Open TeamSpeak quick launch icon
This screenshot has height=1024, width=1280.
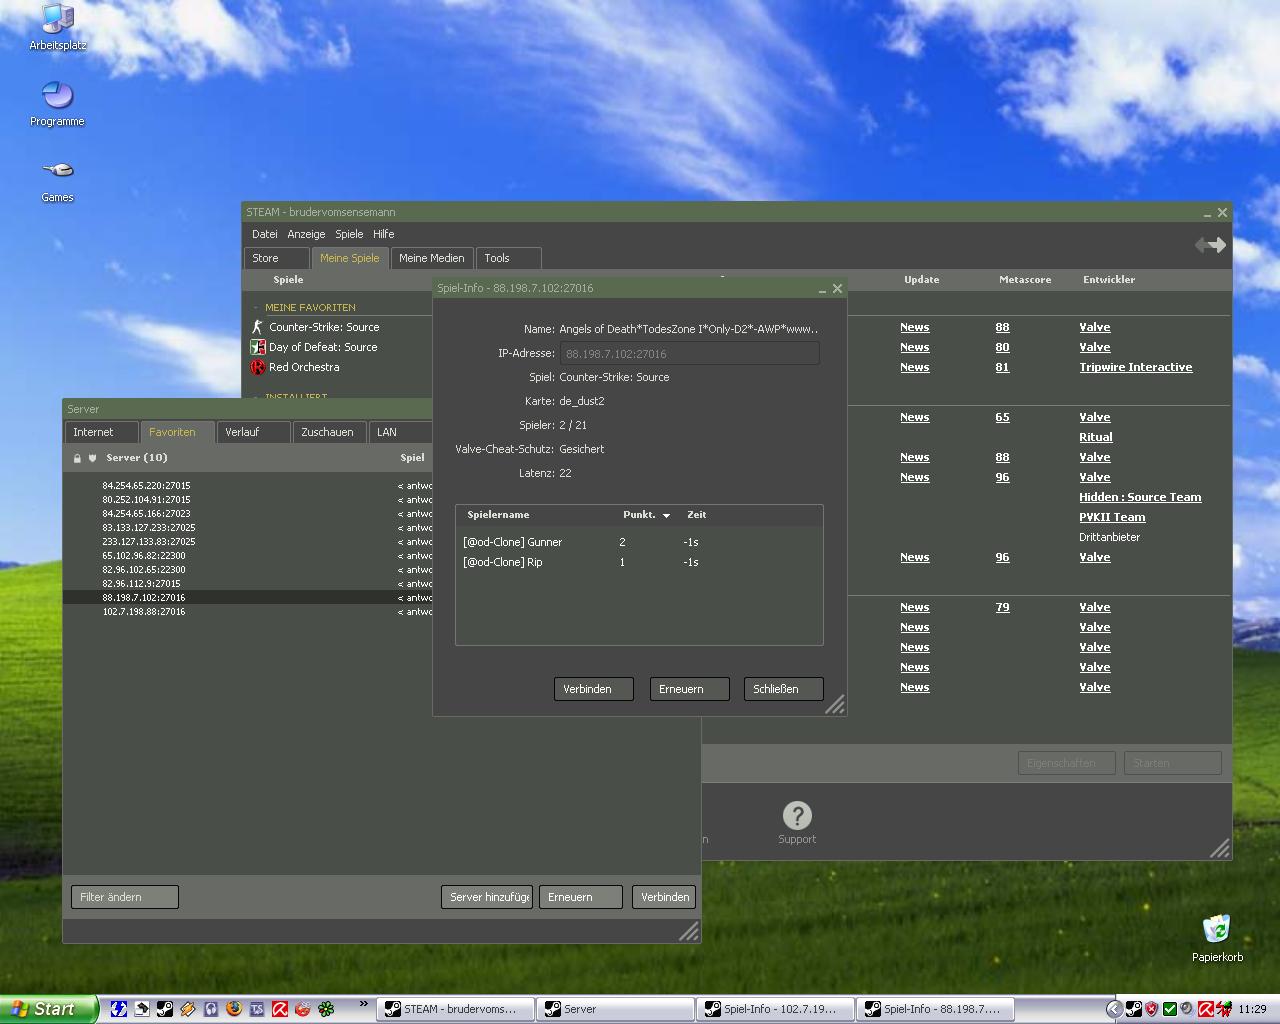[257, 1009]
